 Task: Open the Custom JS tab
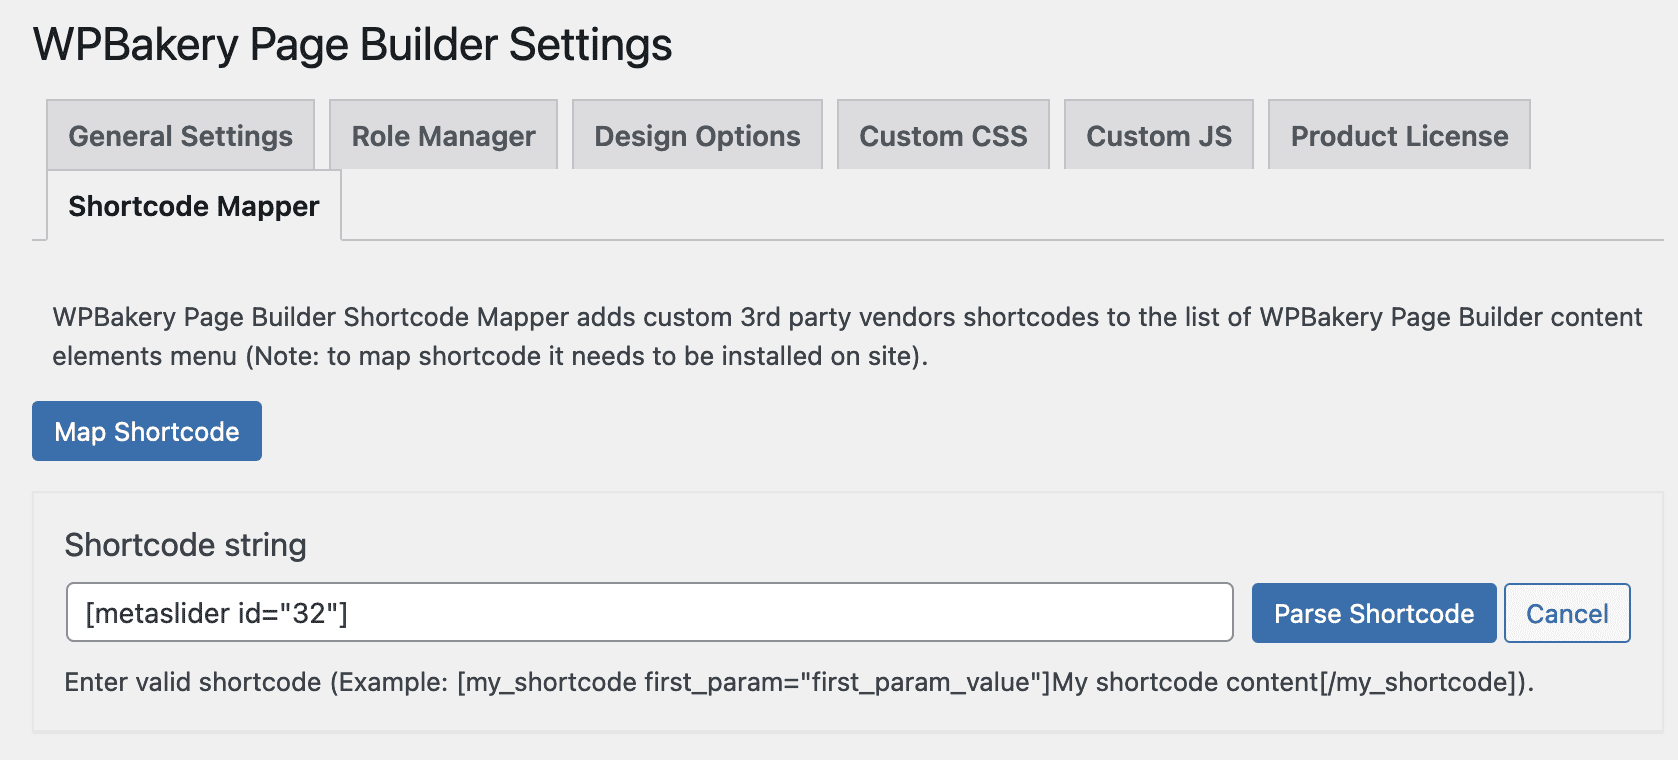pos(1158,136)
